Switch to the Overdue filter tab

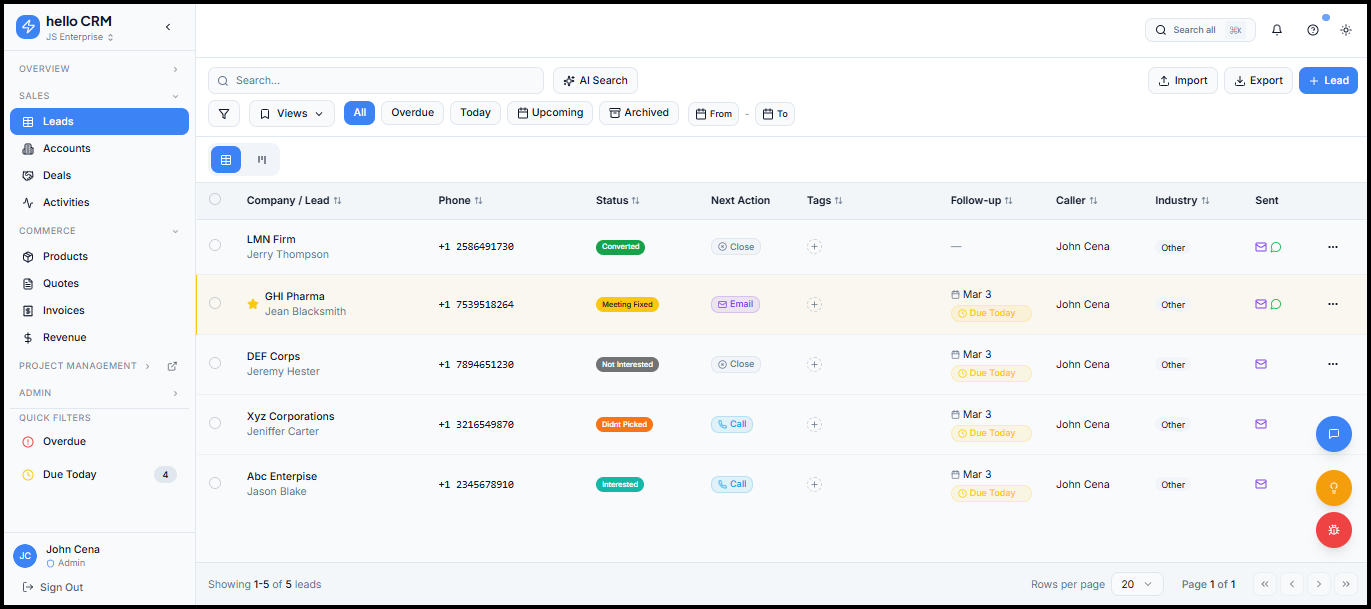(x=412, y=113)
